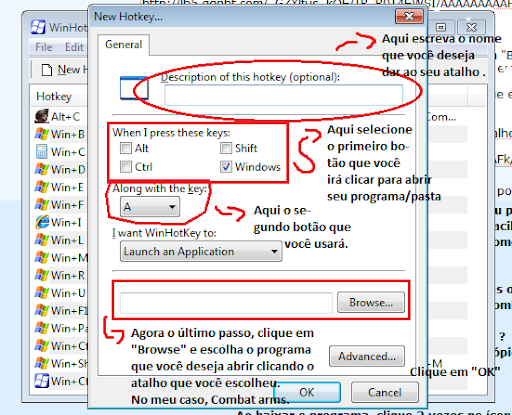Select the Win+R hotkey icon
Image resolution: width=512 pixels, height=415 pixels.
pos(42,275)
